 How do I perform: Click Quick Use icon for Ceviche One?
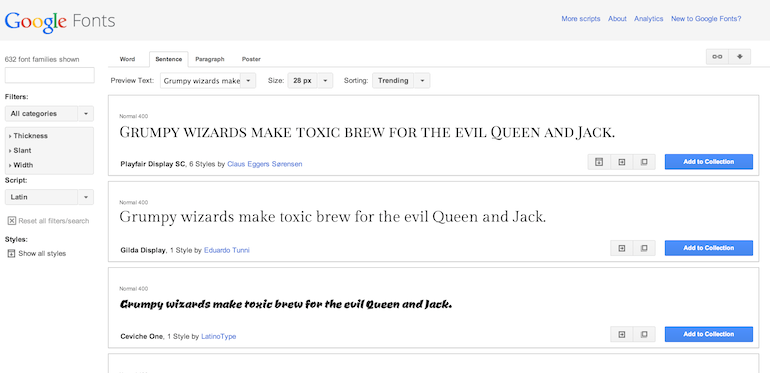[x=622, y=335]
